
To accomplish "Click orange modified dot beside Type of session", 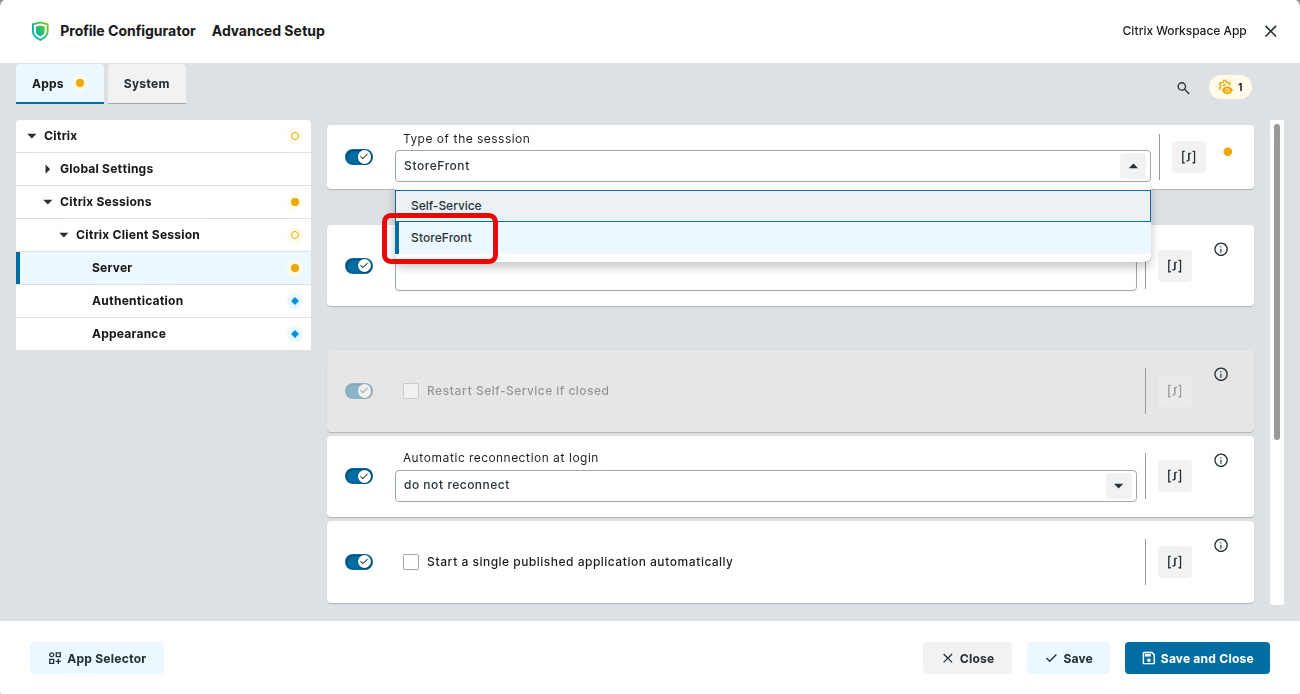I will pyautogui.click(x=1228, y=152).
